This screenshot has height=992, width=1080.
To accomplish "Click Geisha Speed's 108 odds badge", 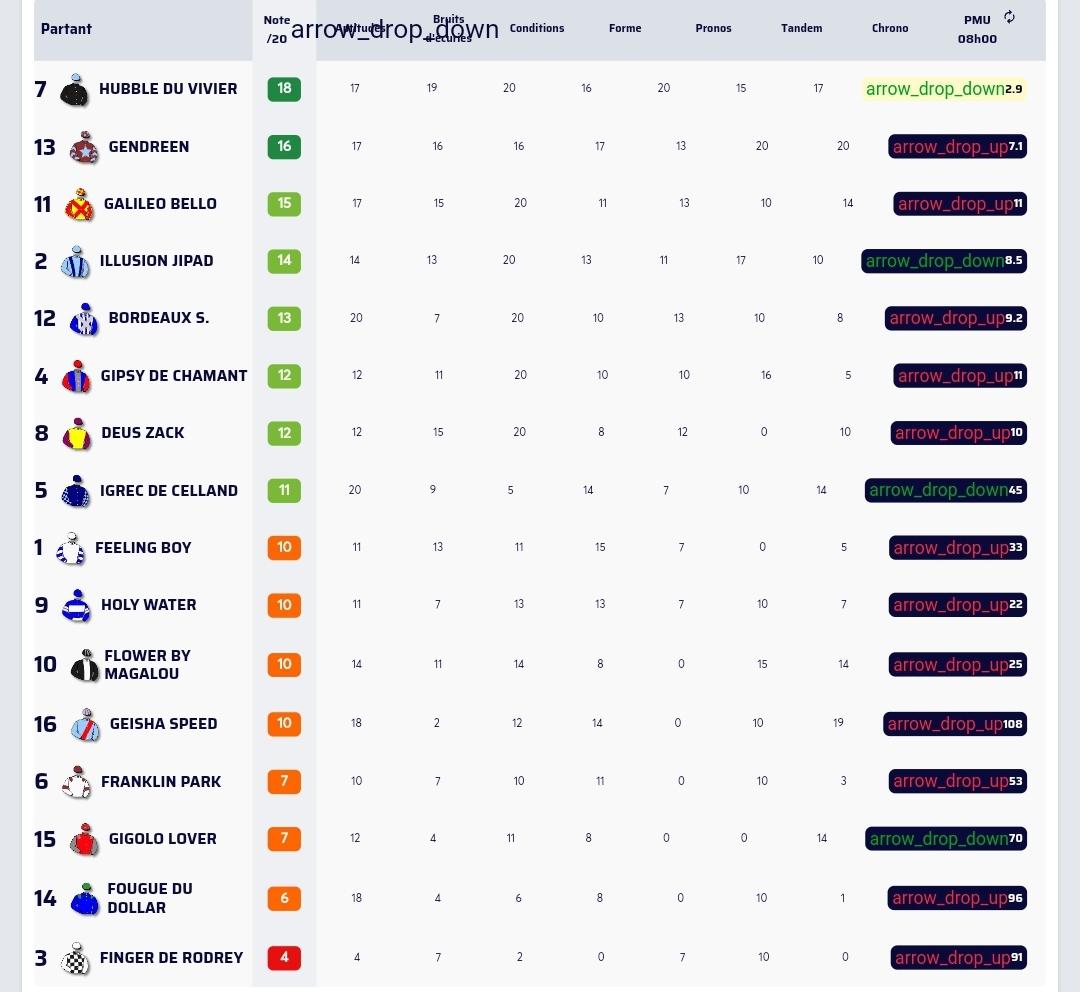I will point(955,724).
